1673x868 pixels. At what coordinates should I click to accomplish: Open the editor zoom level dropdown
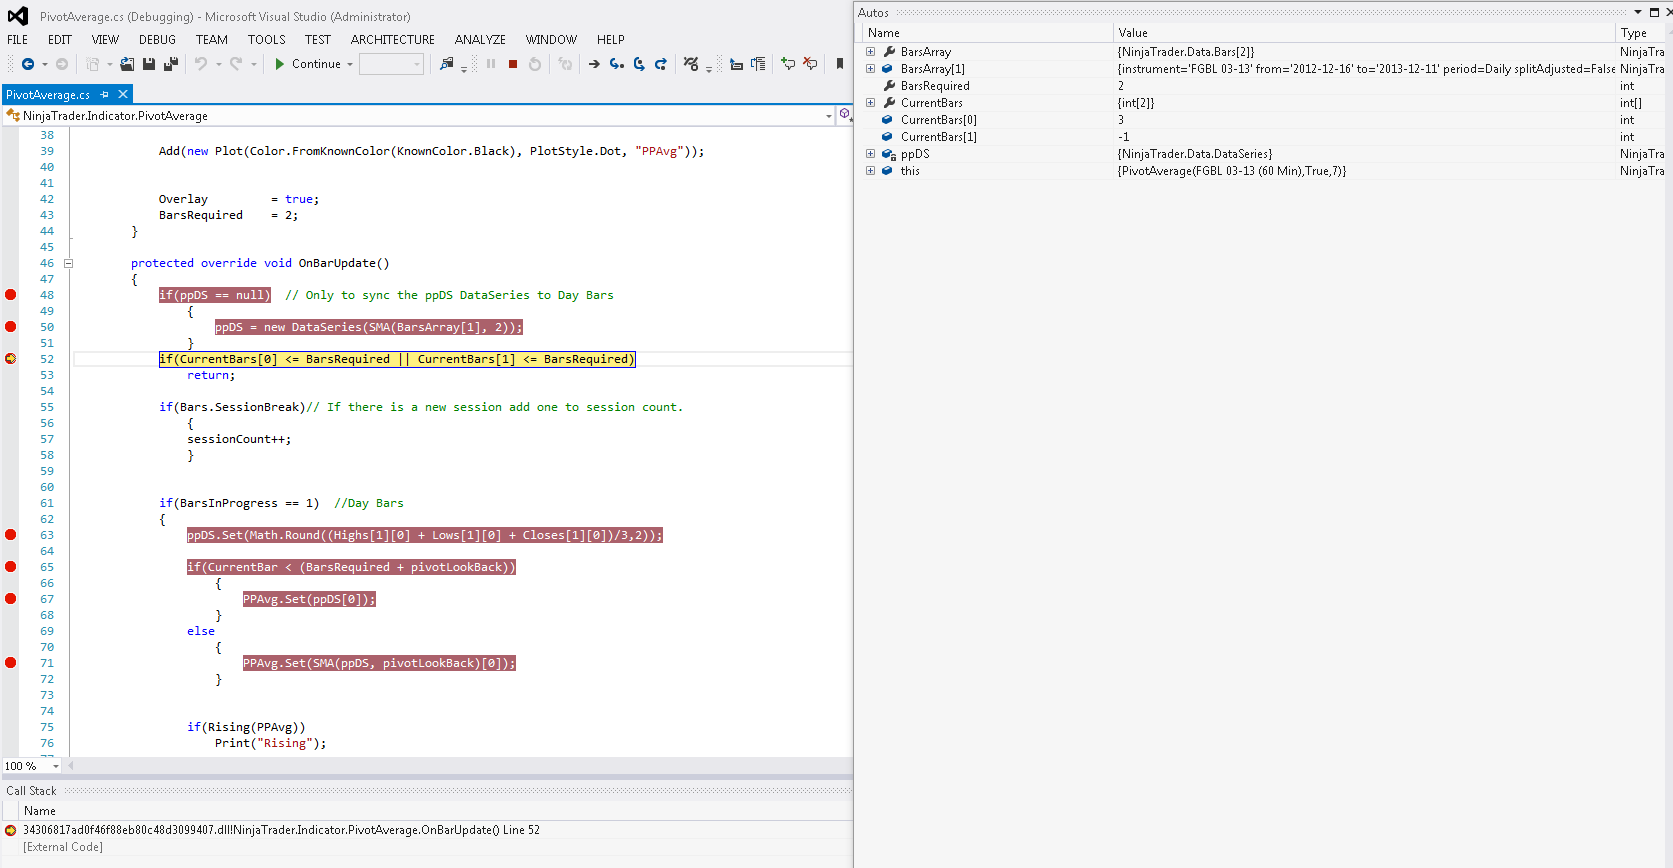point(55,766)
